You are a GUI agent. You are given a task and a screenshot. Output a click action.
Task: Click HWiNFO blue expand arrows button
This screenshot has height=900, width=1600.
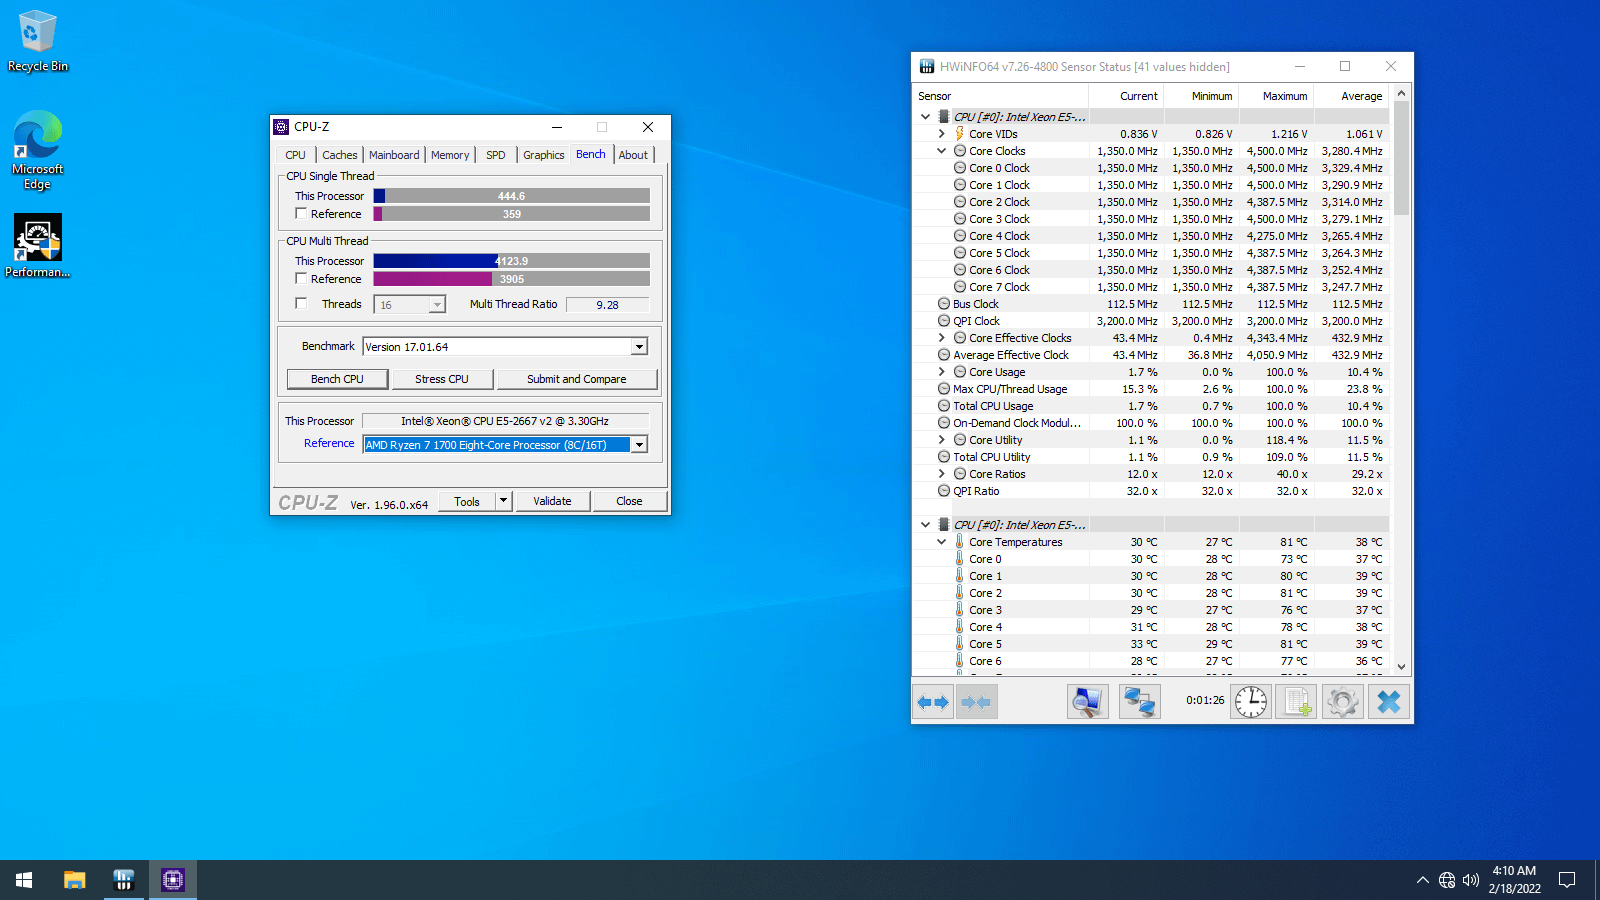tap(933, 702)
